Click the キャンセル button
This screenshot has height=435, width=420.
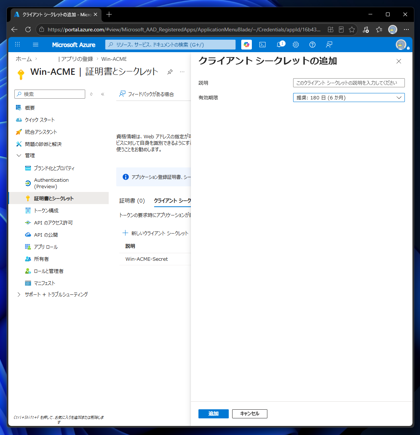click(x=250, y=413)
